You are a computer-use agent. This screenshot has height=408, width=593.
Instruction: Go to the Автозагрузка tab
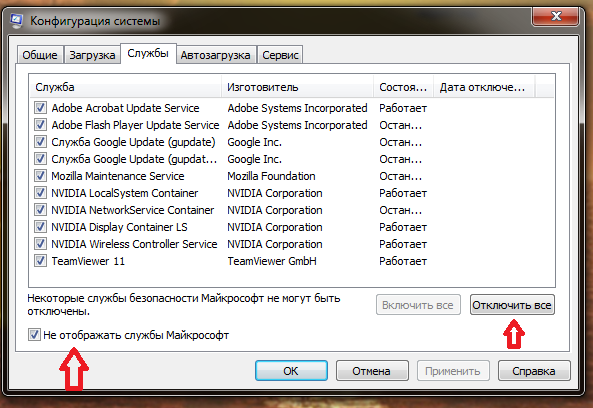coord(215,55)
